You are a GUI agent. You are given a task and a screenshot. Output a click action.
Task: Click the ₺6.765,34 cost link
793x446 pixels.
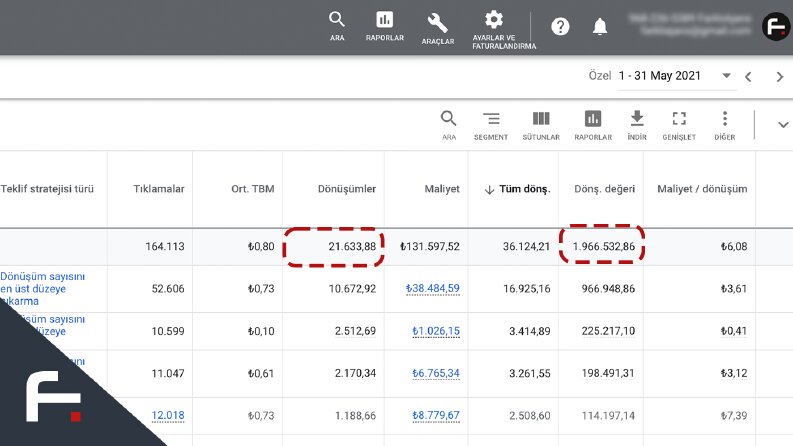435,373
